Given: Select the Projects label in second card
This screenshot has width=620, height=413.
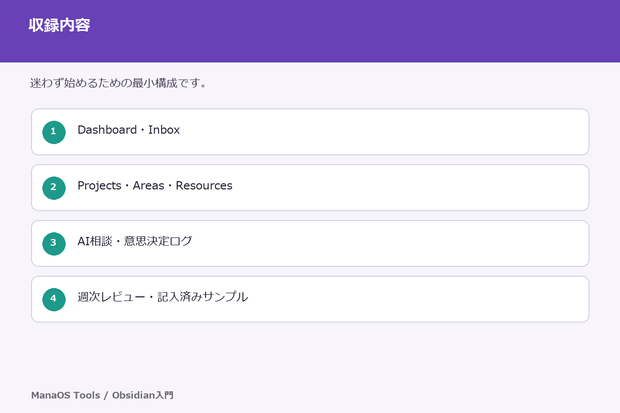Looking at the screenshot, I should point(99,186).
